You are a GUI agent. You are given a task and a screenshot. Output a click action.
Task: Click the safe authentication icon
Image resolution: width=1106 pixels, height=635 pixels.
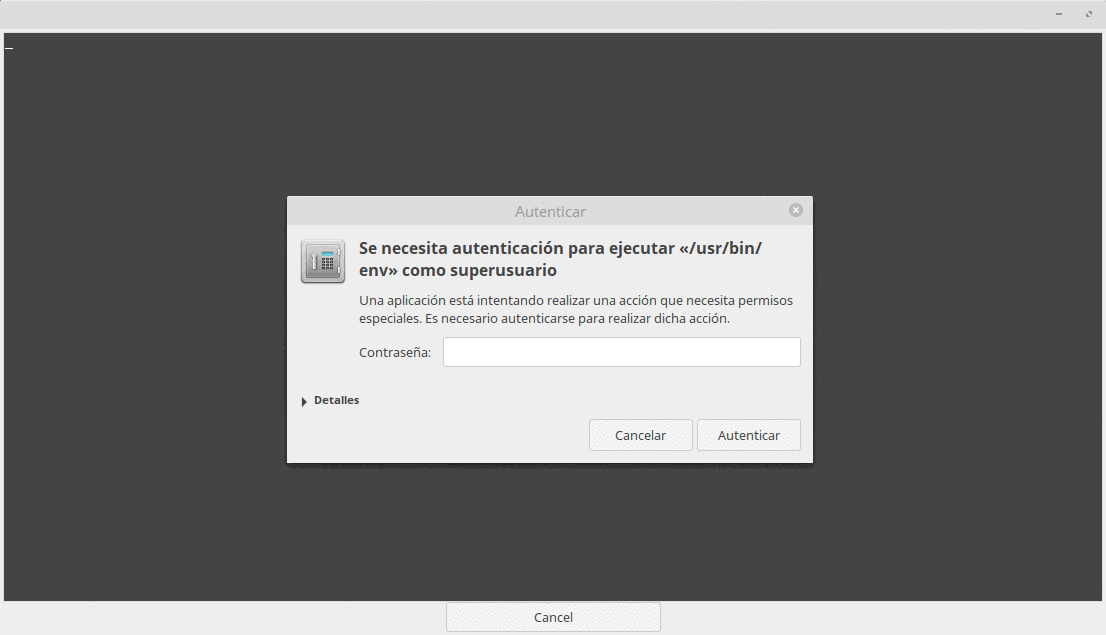pos(322,262)
